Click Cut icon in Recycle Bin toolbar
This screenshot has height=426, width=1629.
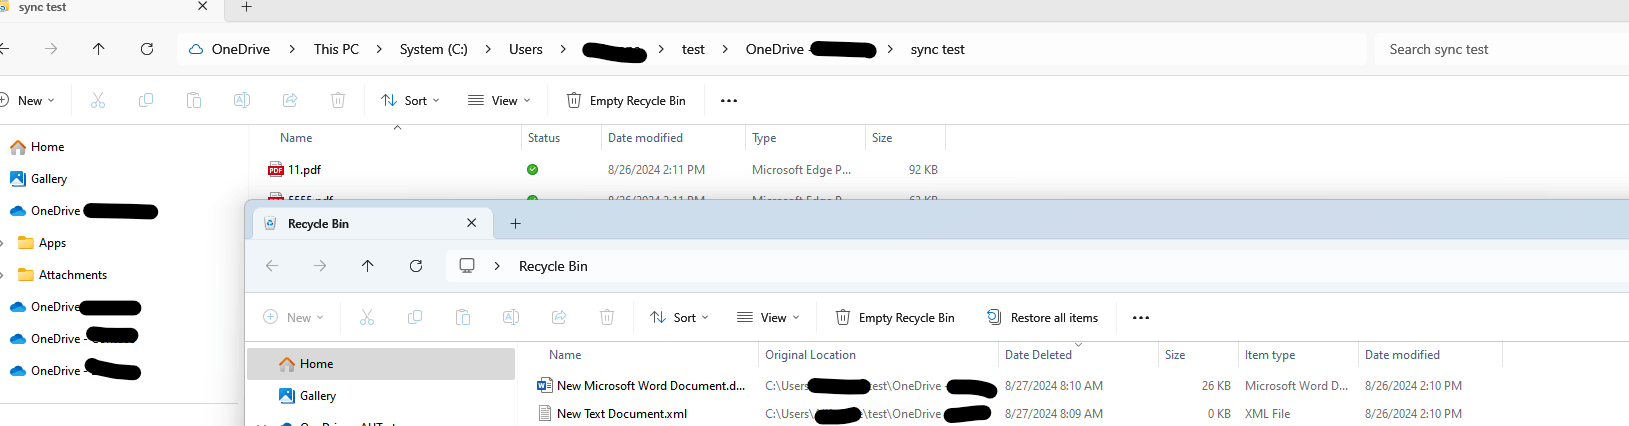367,317
